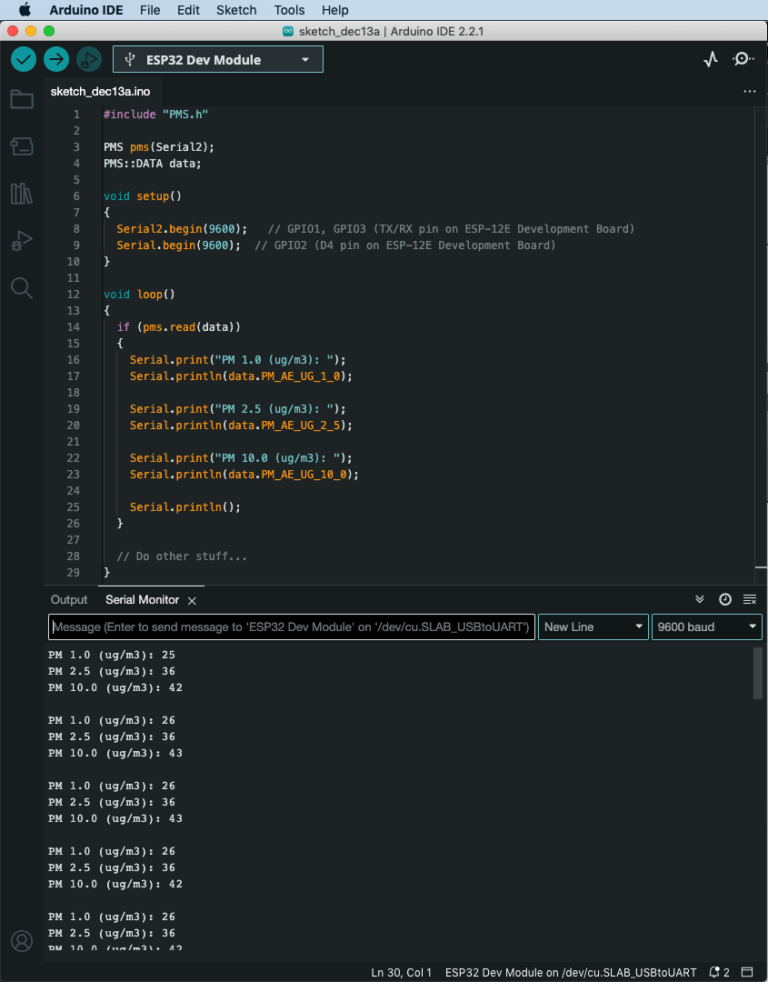Screen dimensions: 768x982
Task: Toggle timestamp display in Serial Monitor
Action: pyautogui.click(x=725, y=600)
